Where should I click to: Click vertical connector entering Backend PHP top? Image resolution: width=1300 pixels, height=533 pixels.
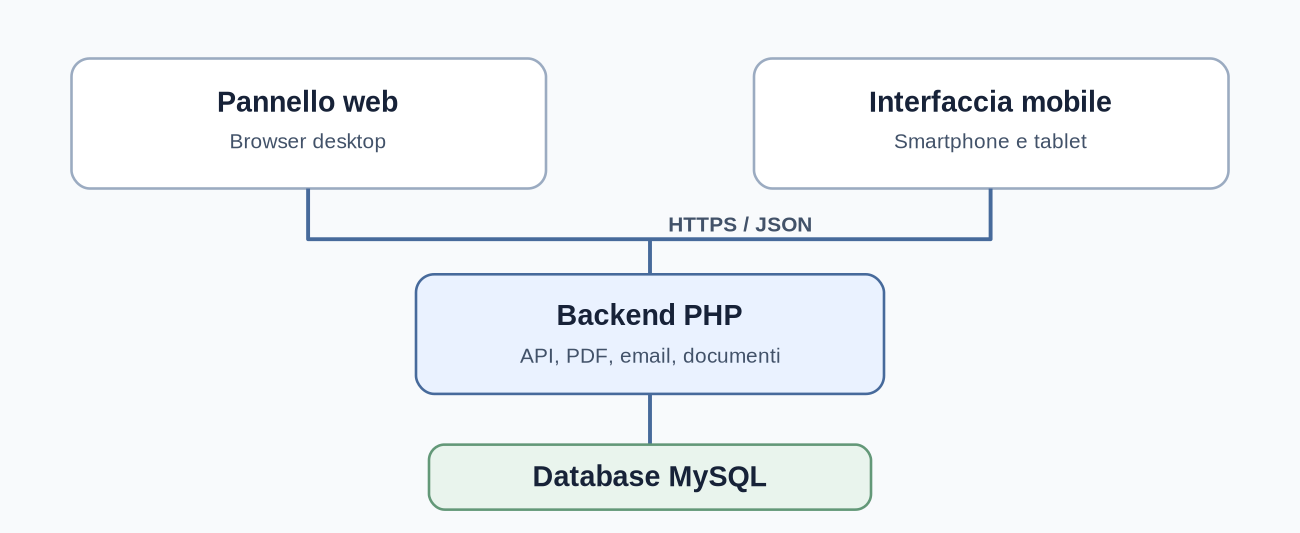tap(650, 256)
